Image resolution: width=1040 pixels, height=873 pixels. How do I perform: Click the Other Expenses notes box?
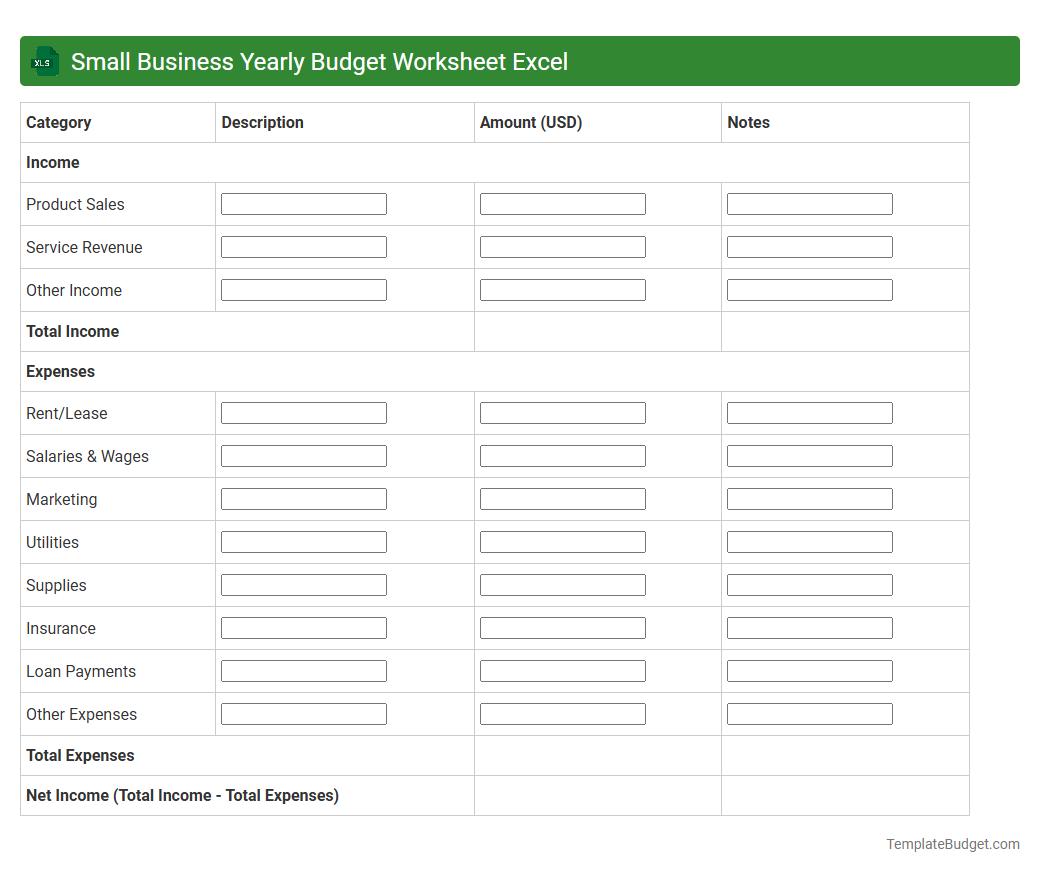(809, 713)
